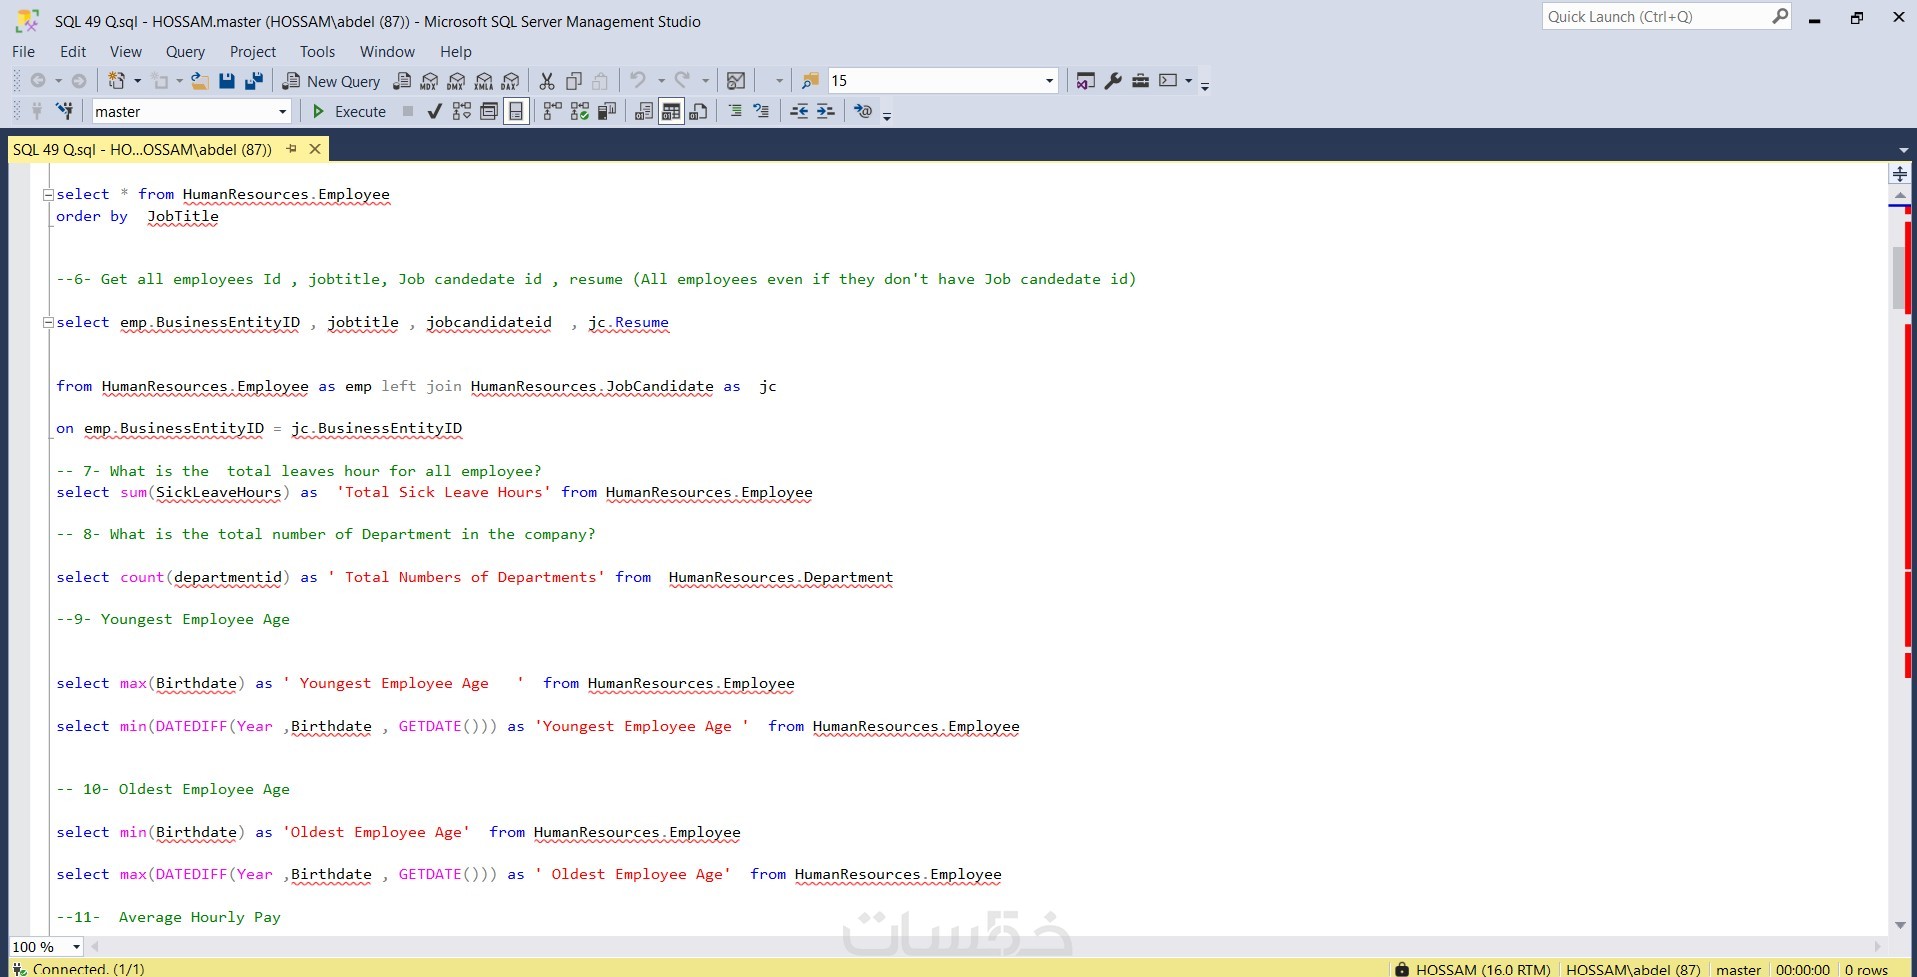The height and width of the screenshot is (977, 1917).
Task: Switch output to Results to Text
Action: [644, 111]
